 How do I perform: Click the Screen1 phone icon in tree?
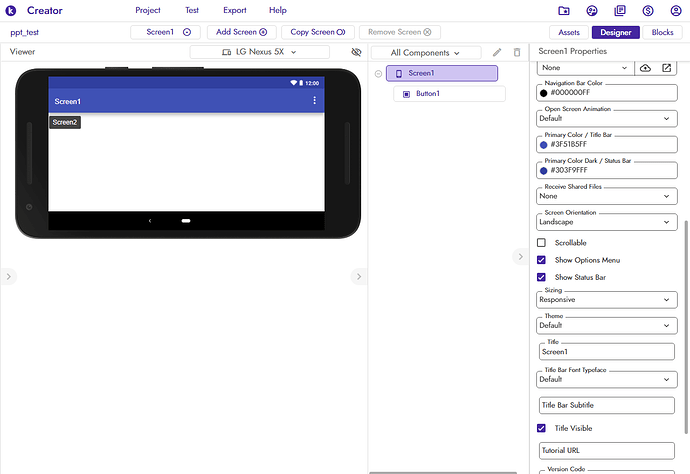pyautogui.click(x=399, y=73)
